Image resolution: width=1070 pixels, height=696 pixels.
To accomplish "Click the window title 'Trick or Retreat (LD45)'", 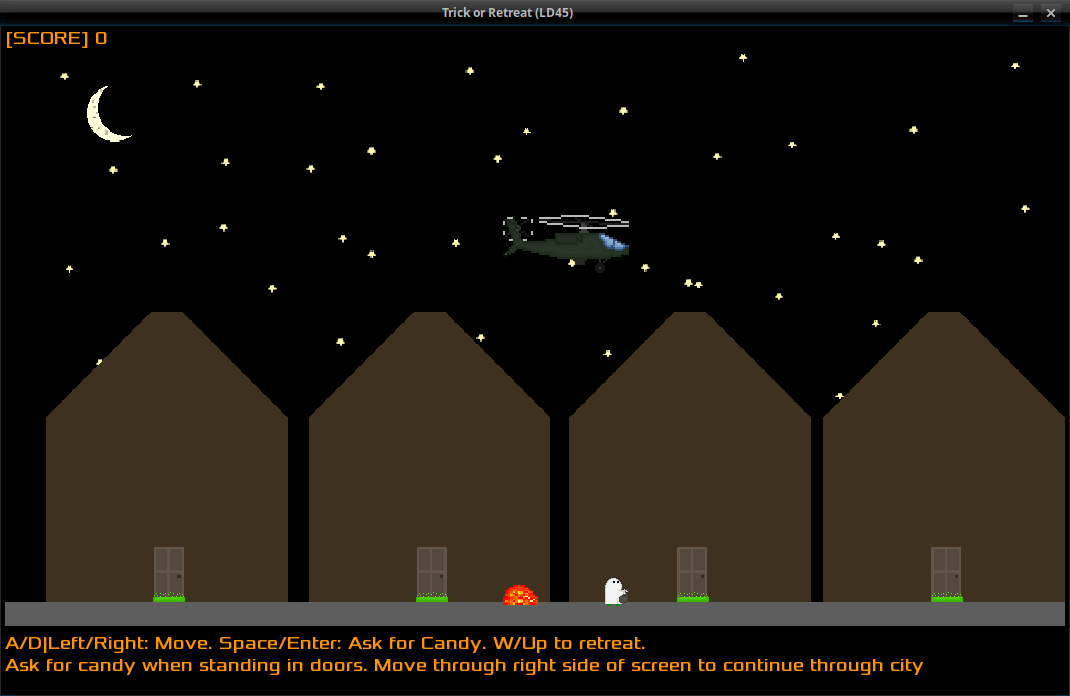I will pos(507,12).
